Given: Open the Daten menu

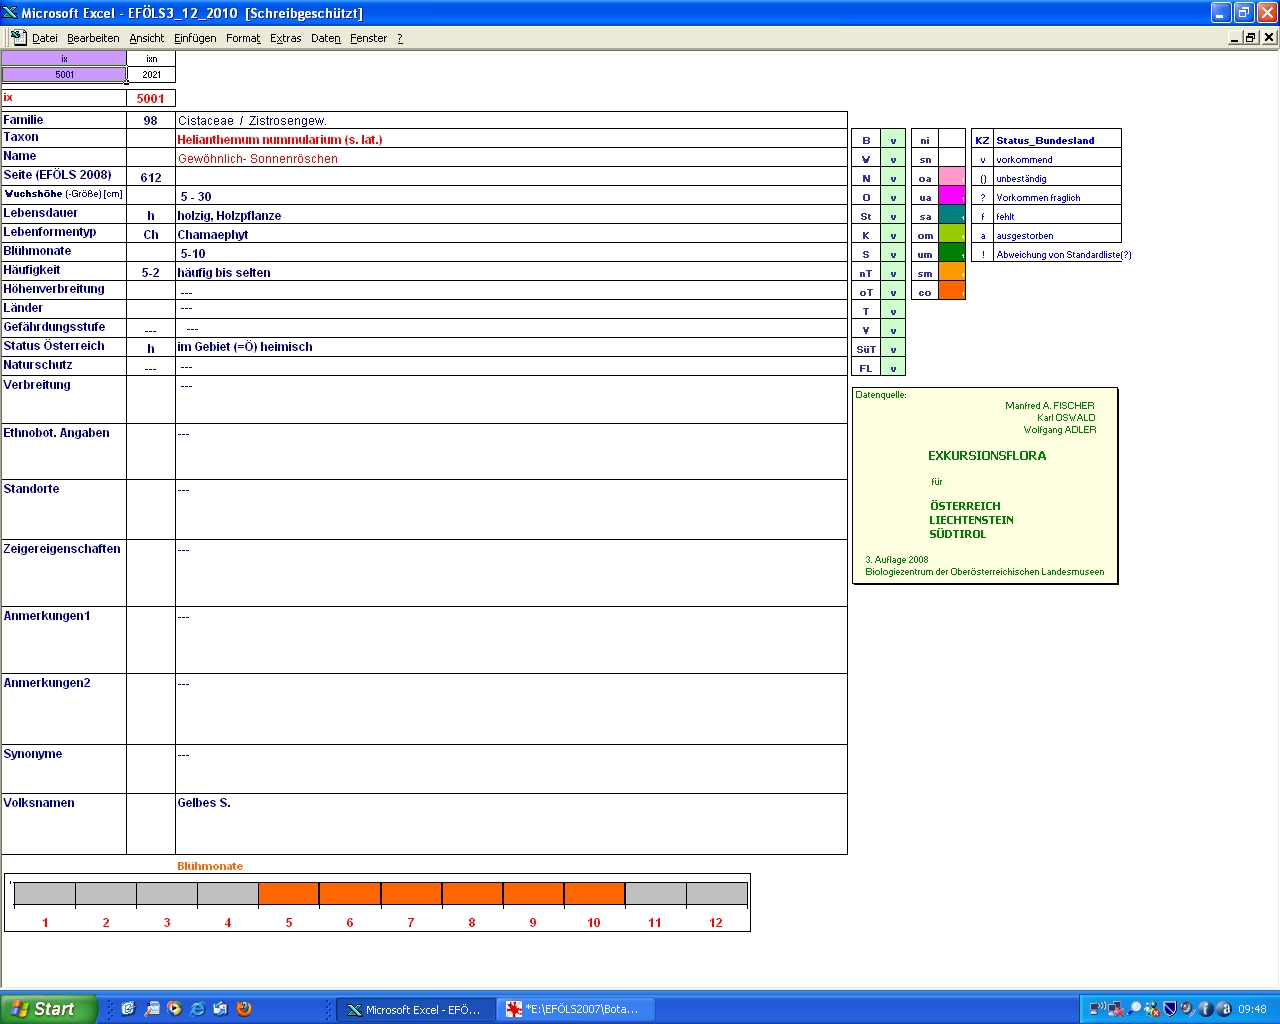Looking at the screenshot, I should coord(325,38).
